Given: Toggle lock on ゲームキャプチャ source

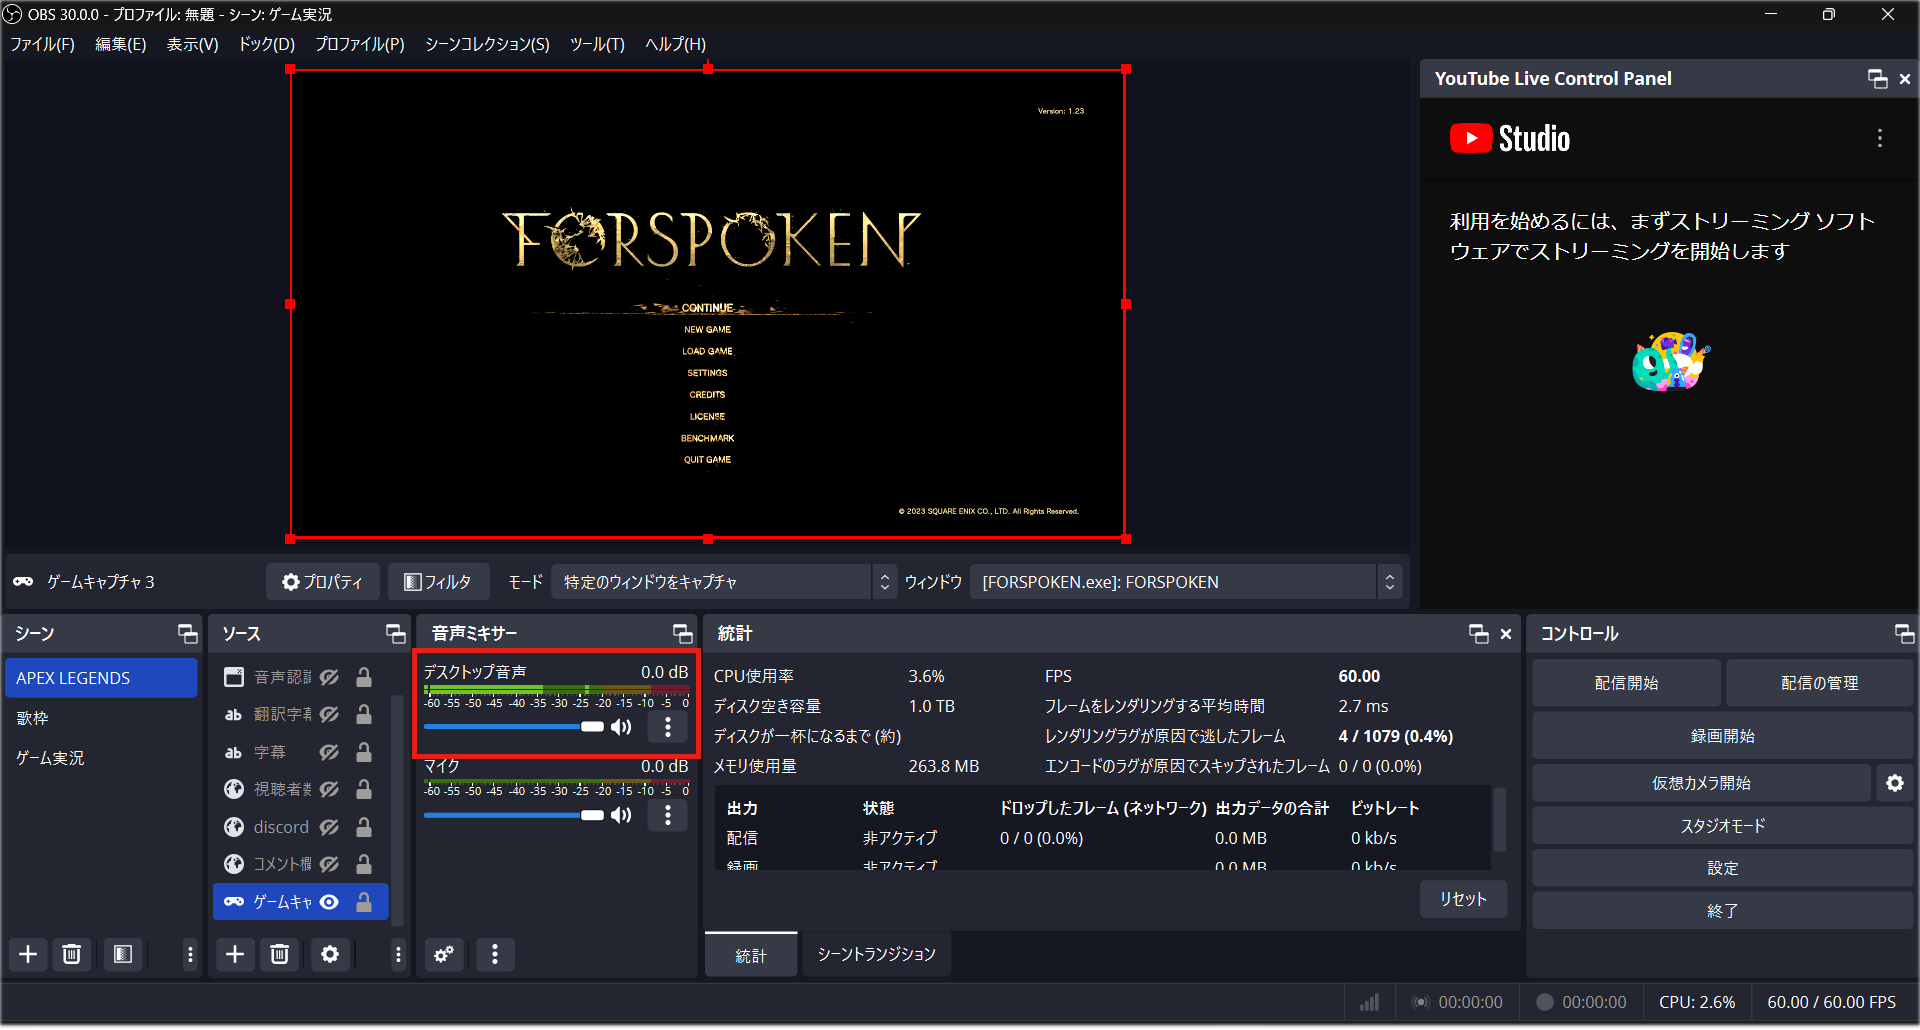Looking at the screenshot, I should click(364, 903).
